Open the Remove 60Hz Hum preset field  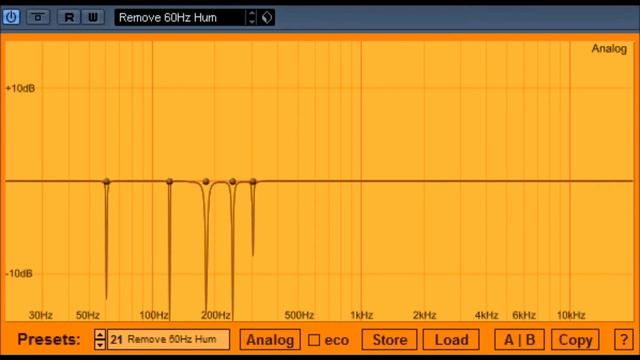click(180, 18)
